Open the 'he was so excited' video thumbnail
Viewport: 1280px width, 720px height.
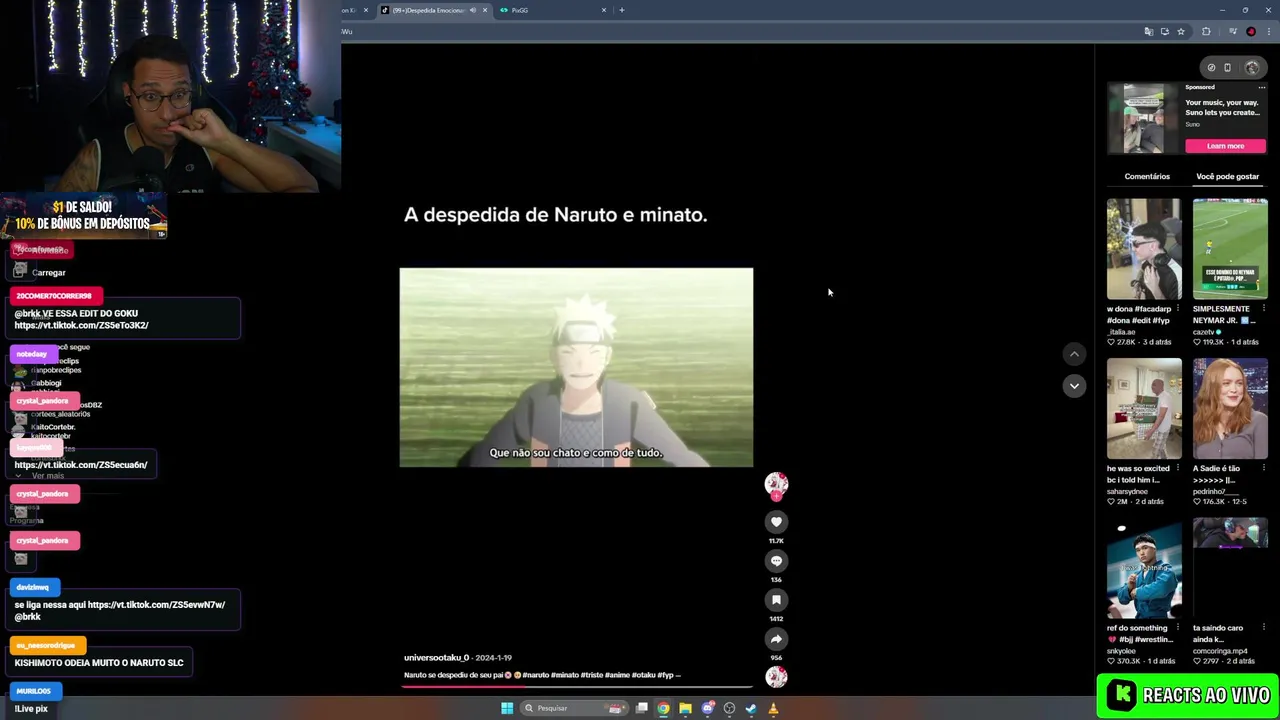coord(1144,408)
